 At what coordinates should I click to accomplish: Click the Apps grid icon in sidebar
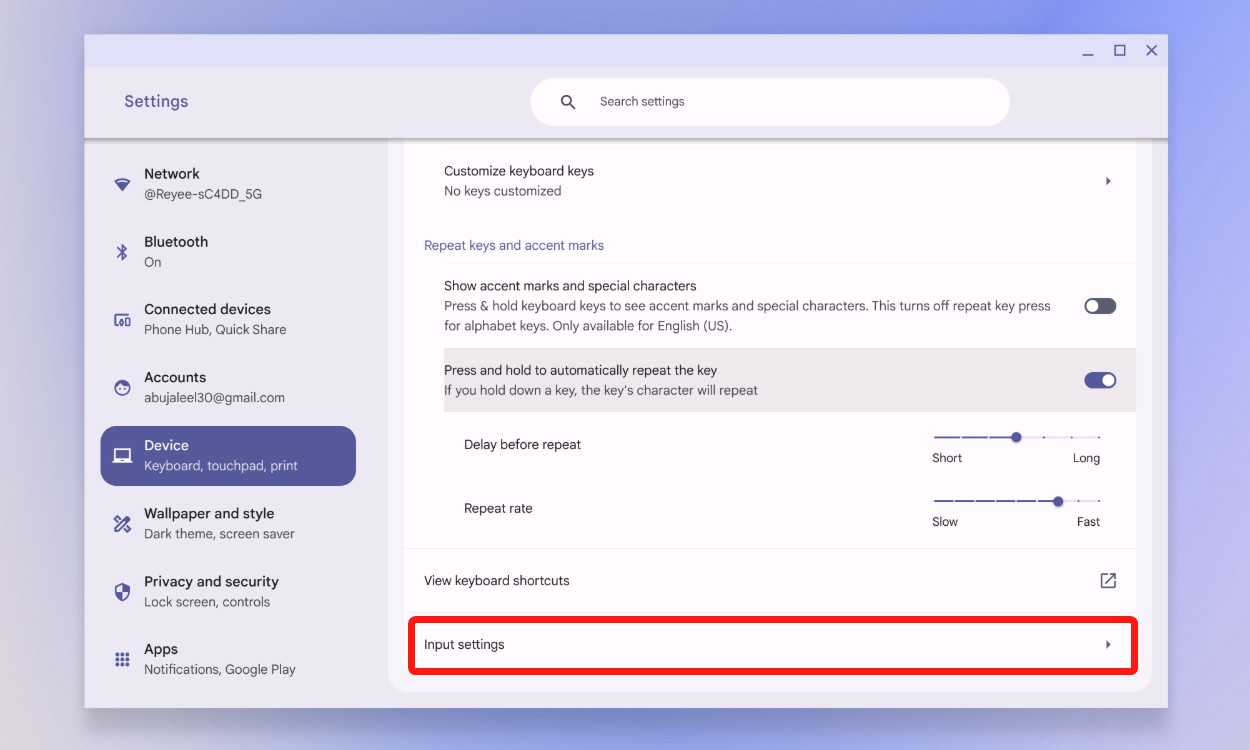click(x=121, y=660)
